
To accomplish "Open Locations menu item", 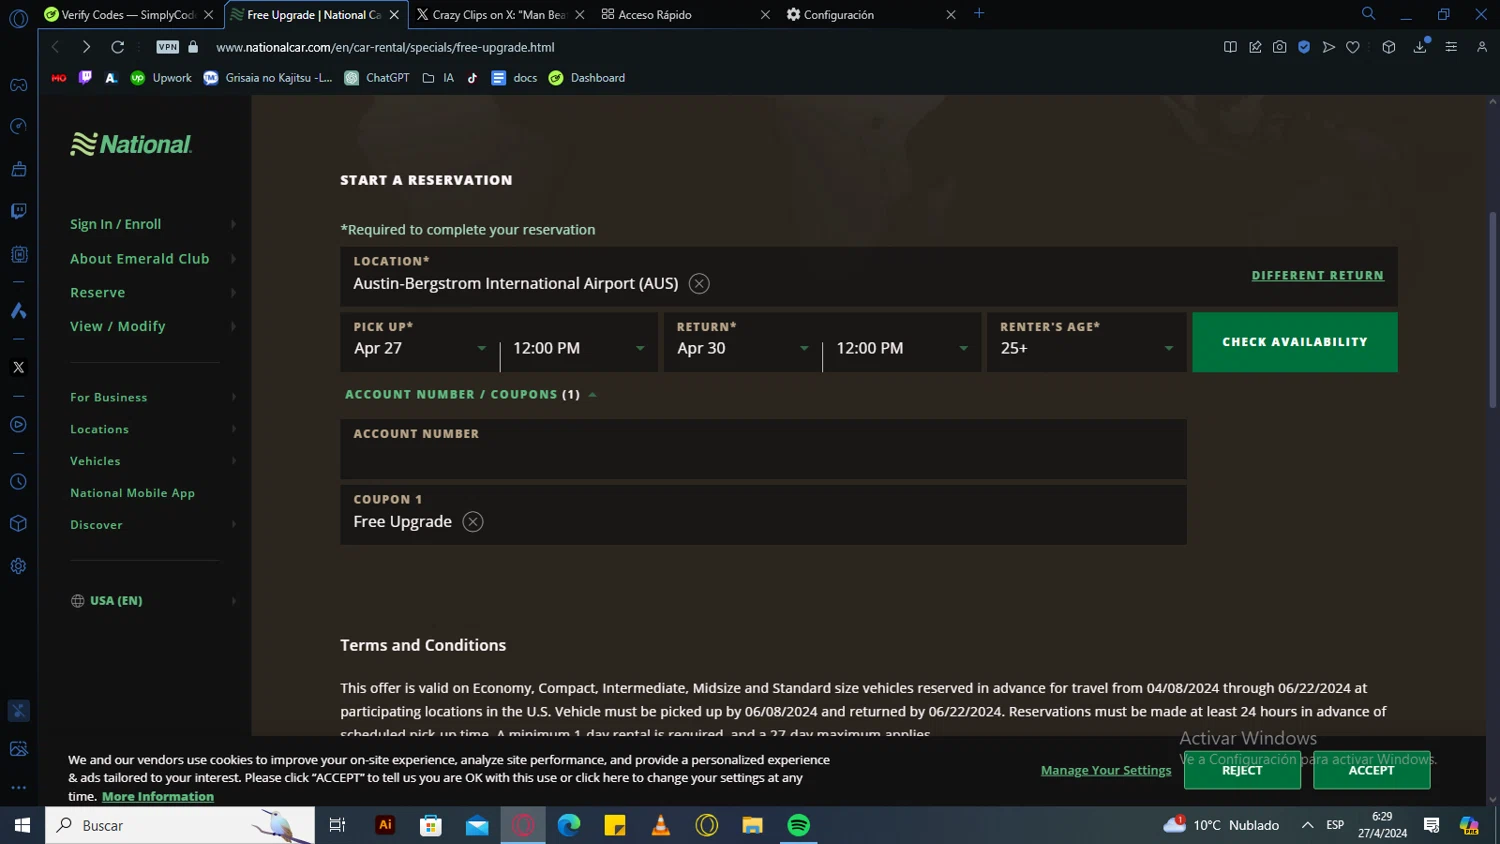I will 153,429.
